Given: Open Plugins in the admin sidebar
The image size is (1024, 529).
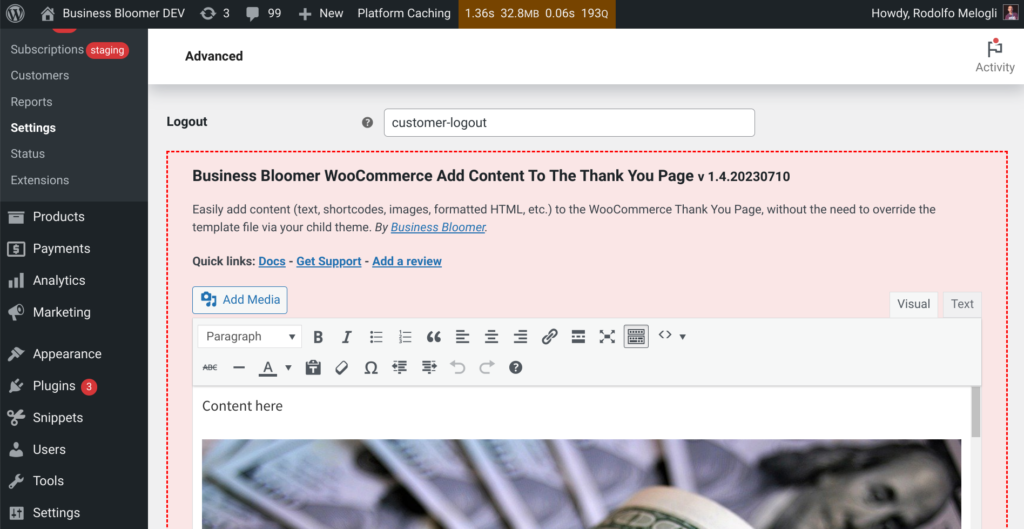Looking at the screenshot, I should point(54,386).
